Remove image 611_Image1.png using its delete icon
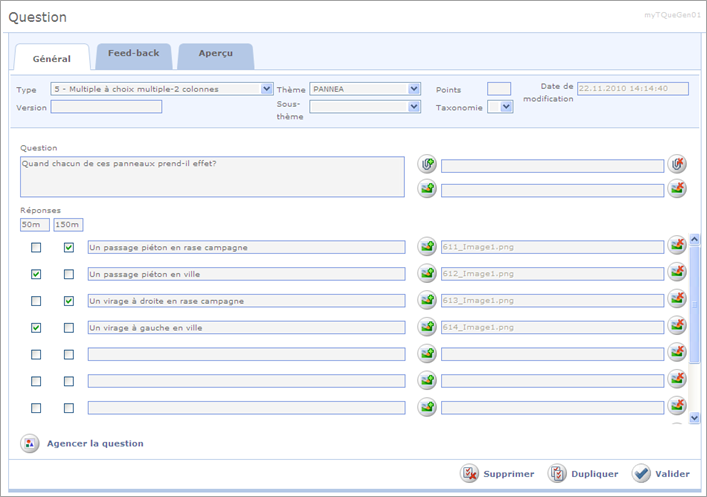707x497 pixels. 678,246
